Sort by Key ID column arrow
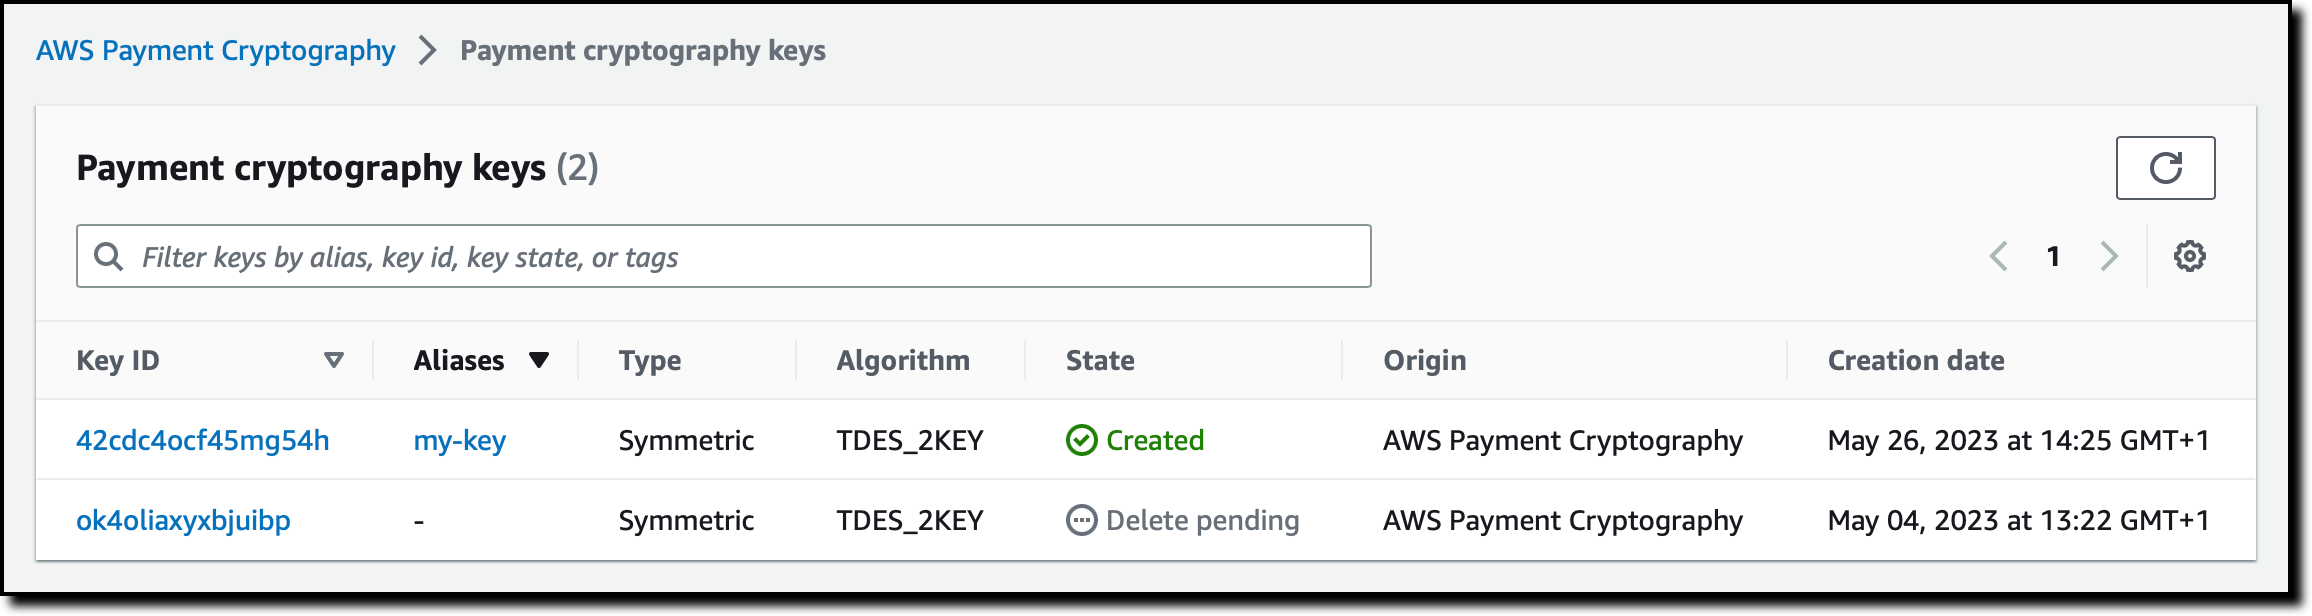The image size is (2312, 616). [x=334, y=360]
